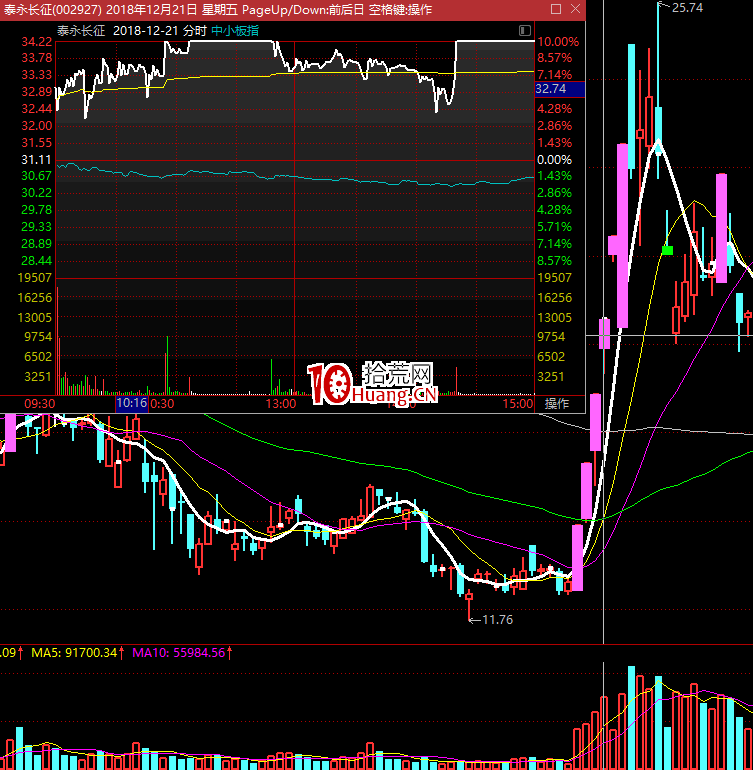
Task: Open the 操作 menu button
Action: (557, 404)
